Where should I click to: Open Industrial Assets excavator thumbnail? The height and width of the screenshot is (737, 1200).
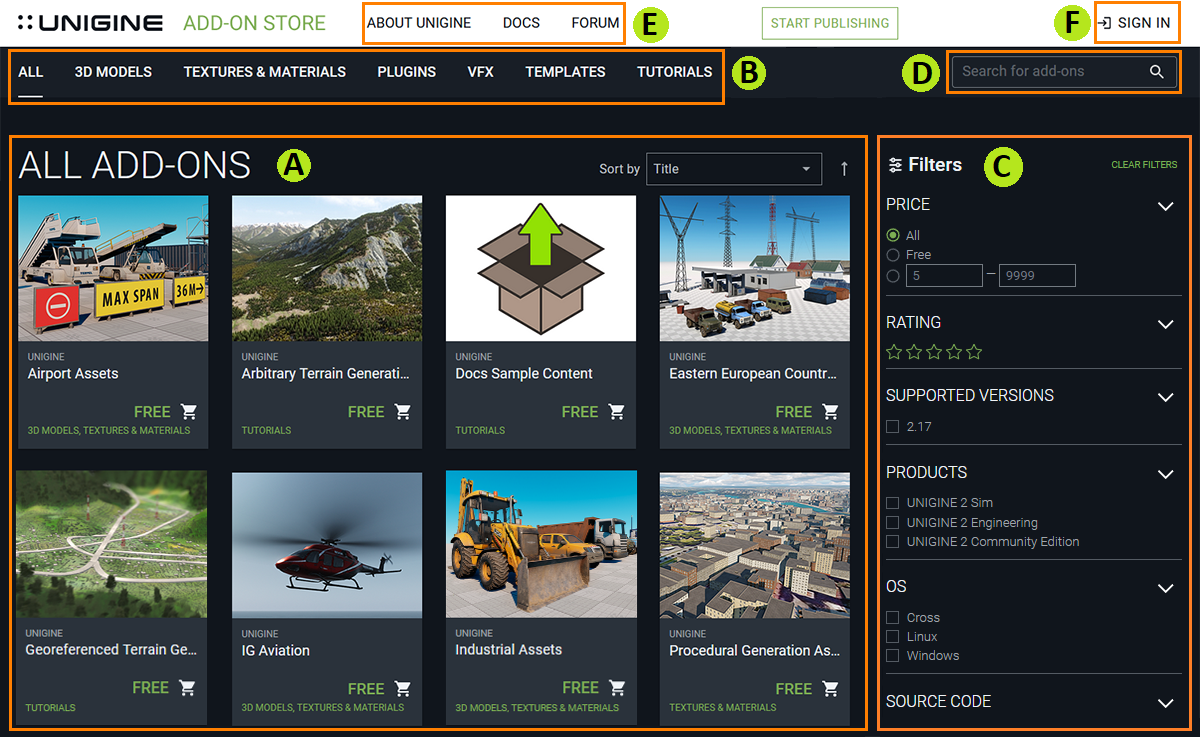[541, 544]
